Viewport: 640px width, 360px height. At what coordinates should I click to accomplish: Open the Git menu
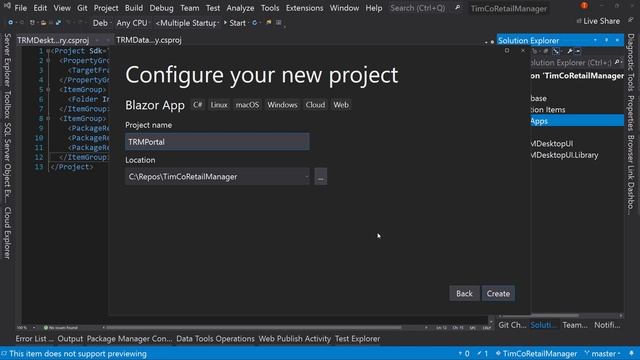[x=82, y=8]
